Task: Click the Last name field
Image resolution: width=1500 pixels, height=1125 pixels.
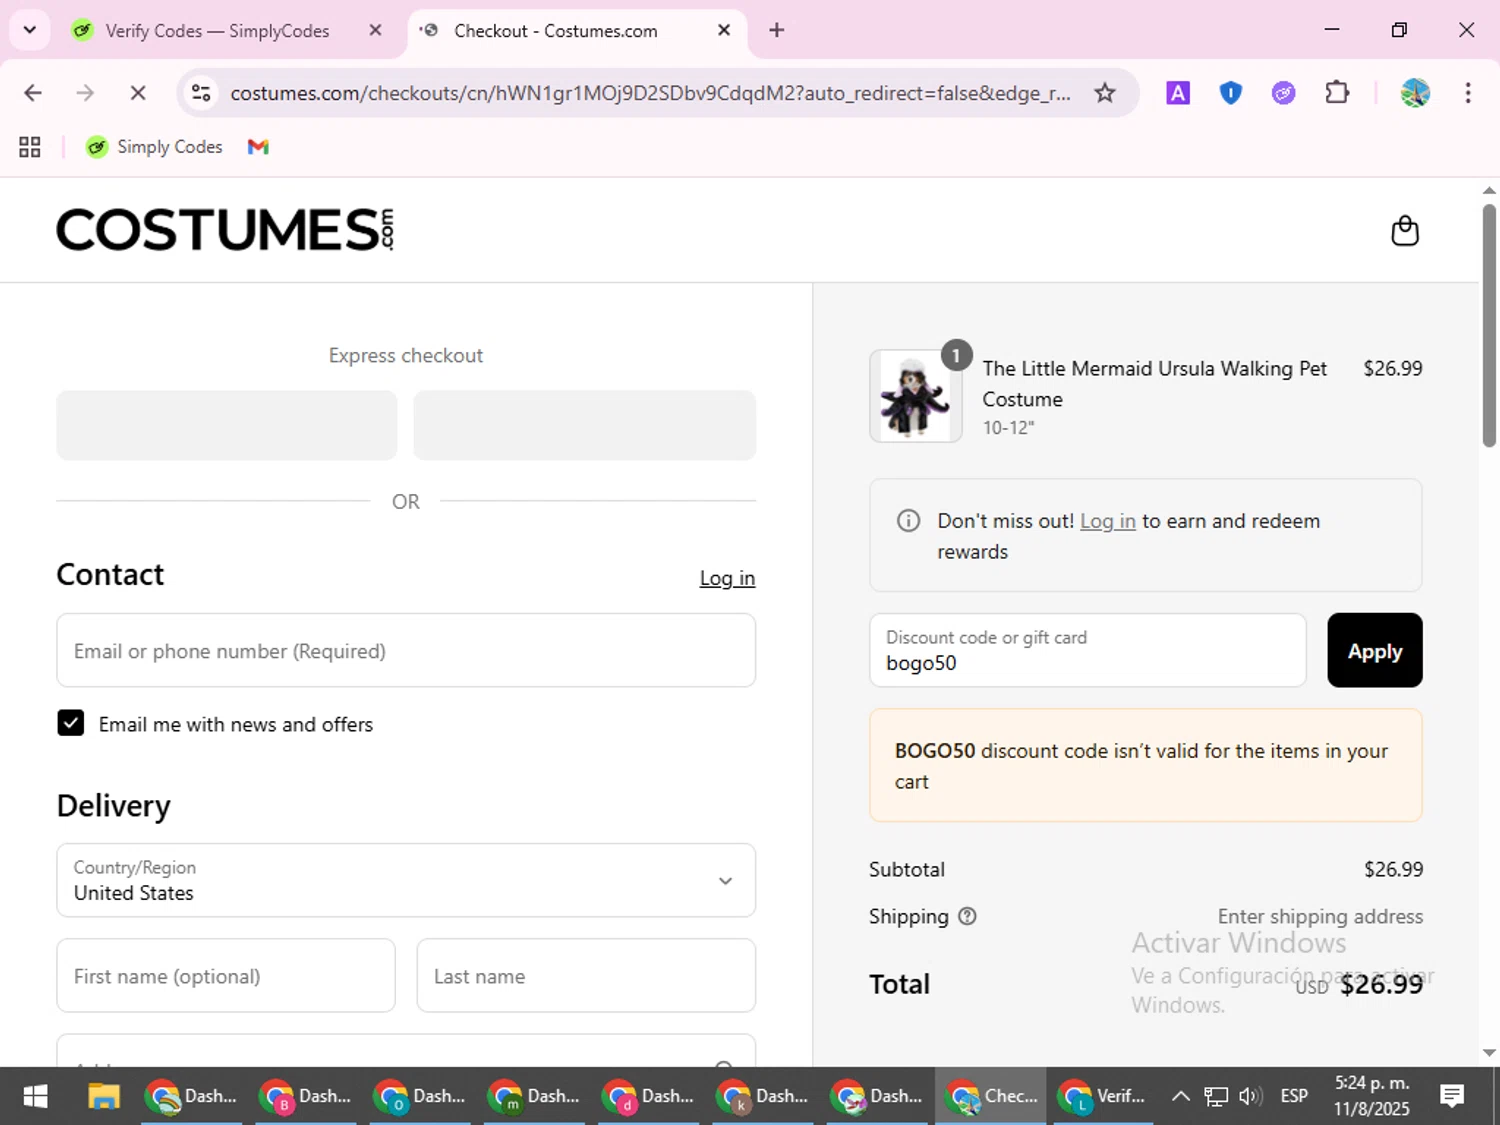Action: (586, 975)
